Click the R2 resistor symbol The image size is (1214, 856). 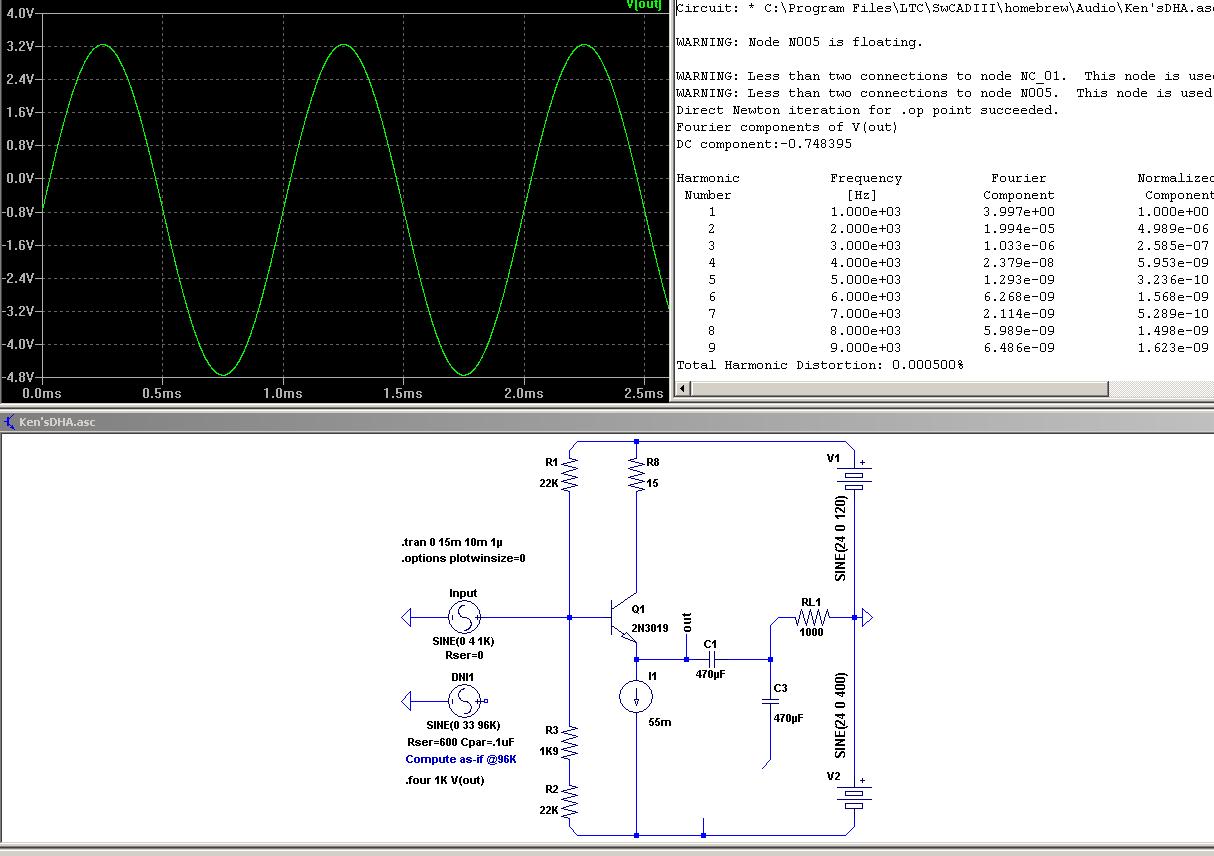(570, 803)
